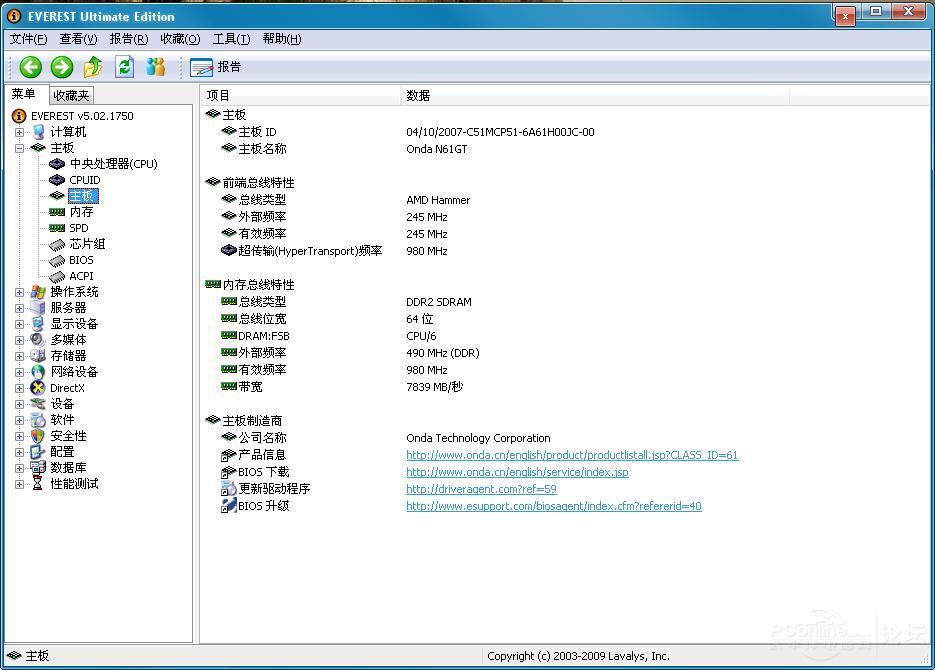The width and height of the screenshot is (935, 670).
Task: Select the 设备 tree item
Action: pos(61,404)
